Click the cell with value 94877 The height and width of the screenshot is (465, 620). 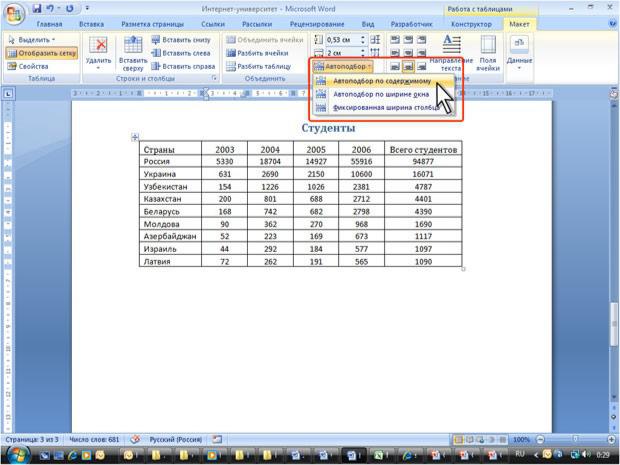click(423, 161)
